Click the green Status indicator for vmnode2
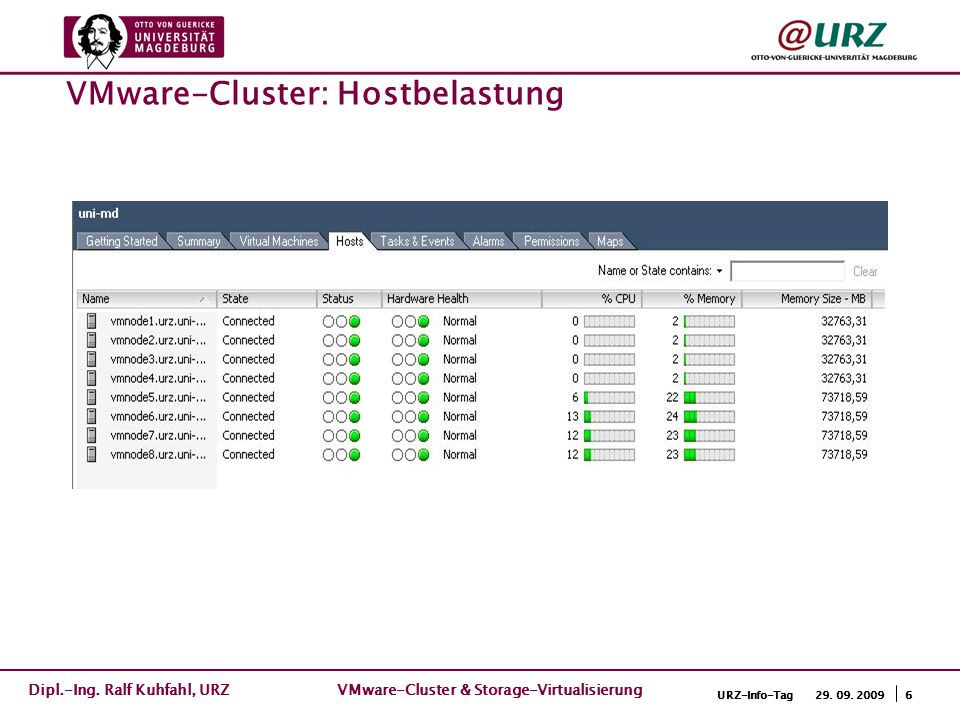This screenshot has height=720, width=960. (354, 340)
